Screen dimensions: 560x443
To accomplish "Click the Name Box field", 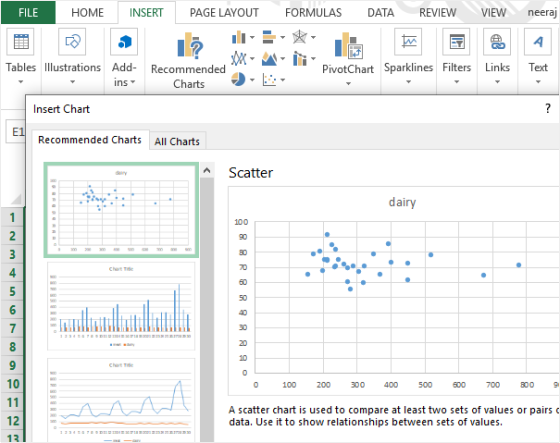I will point(16,132).
